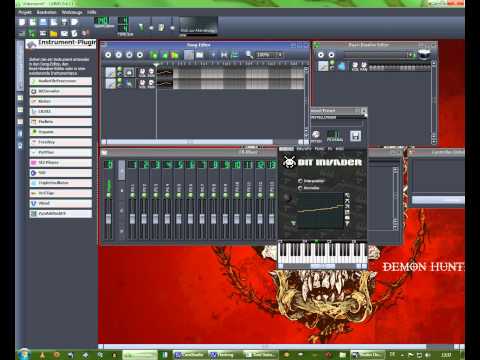Stop playback in Beat+Bassline Editor
This screenshot has width=480, height=360.
331,55
